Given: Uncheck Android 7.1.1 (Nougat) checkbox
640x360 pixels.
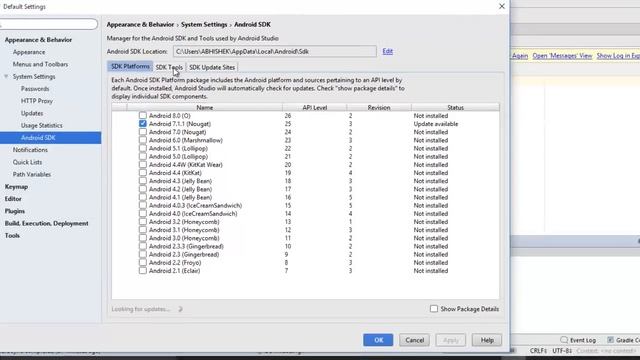Looking at the screenshot, I should pyautogui.click(x=142, y=124).
